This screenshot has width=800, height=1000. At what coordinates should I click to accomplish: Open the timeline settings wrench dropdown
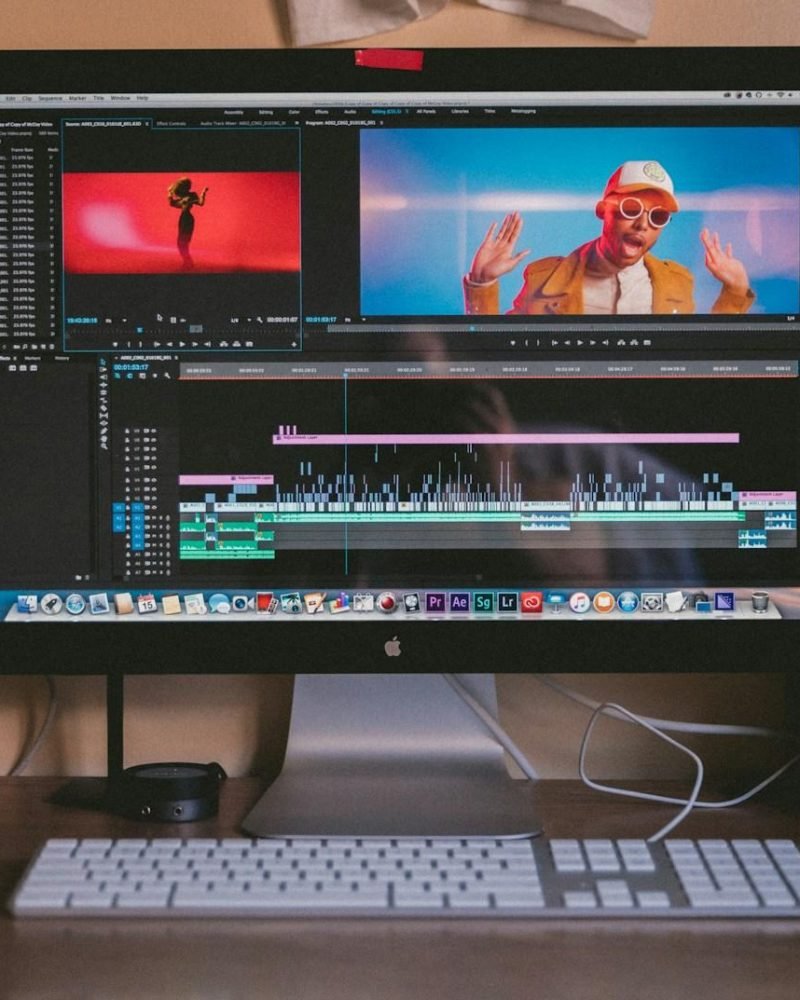click(x=167, y=375)
